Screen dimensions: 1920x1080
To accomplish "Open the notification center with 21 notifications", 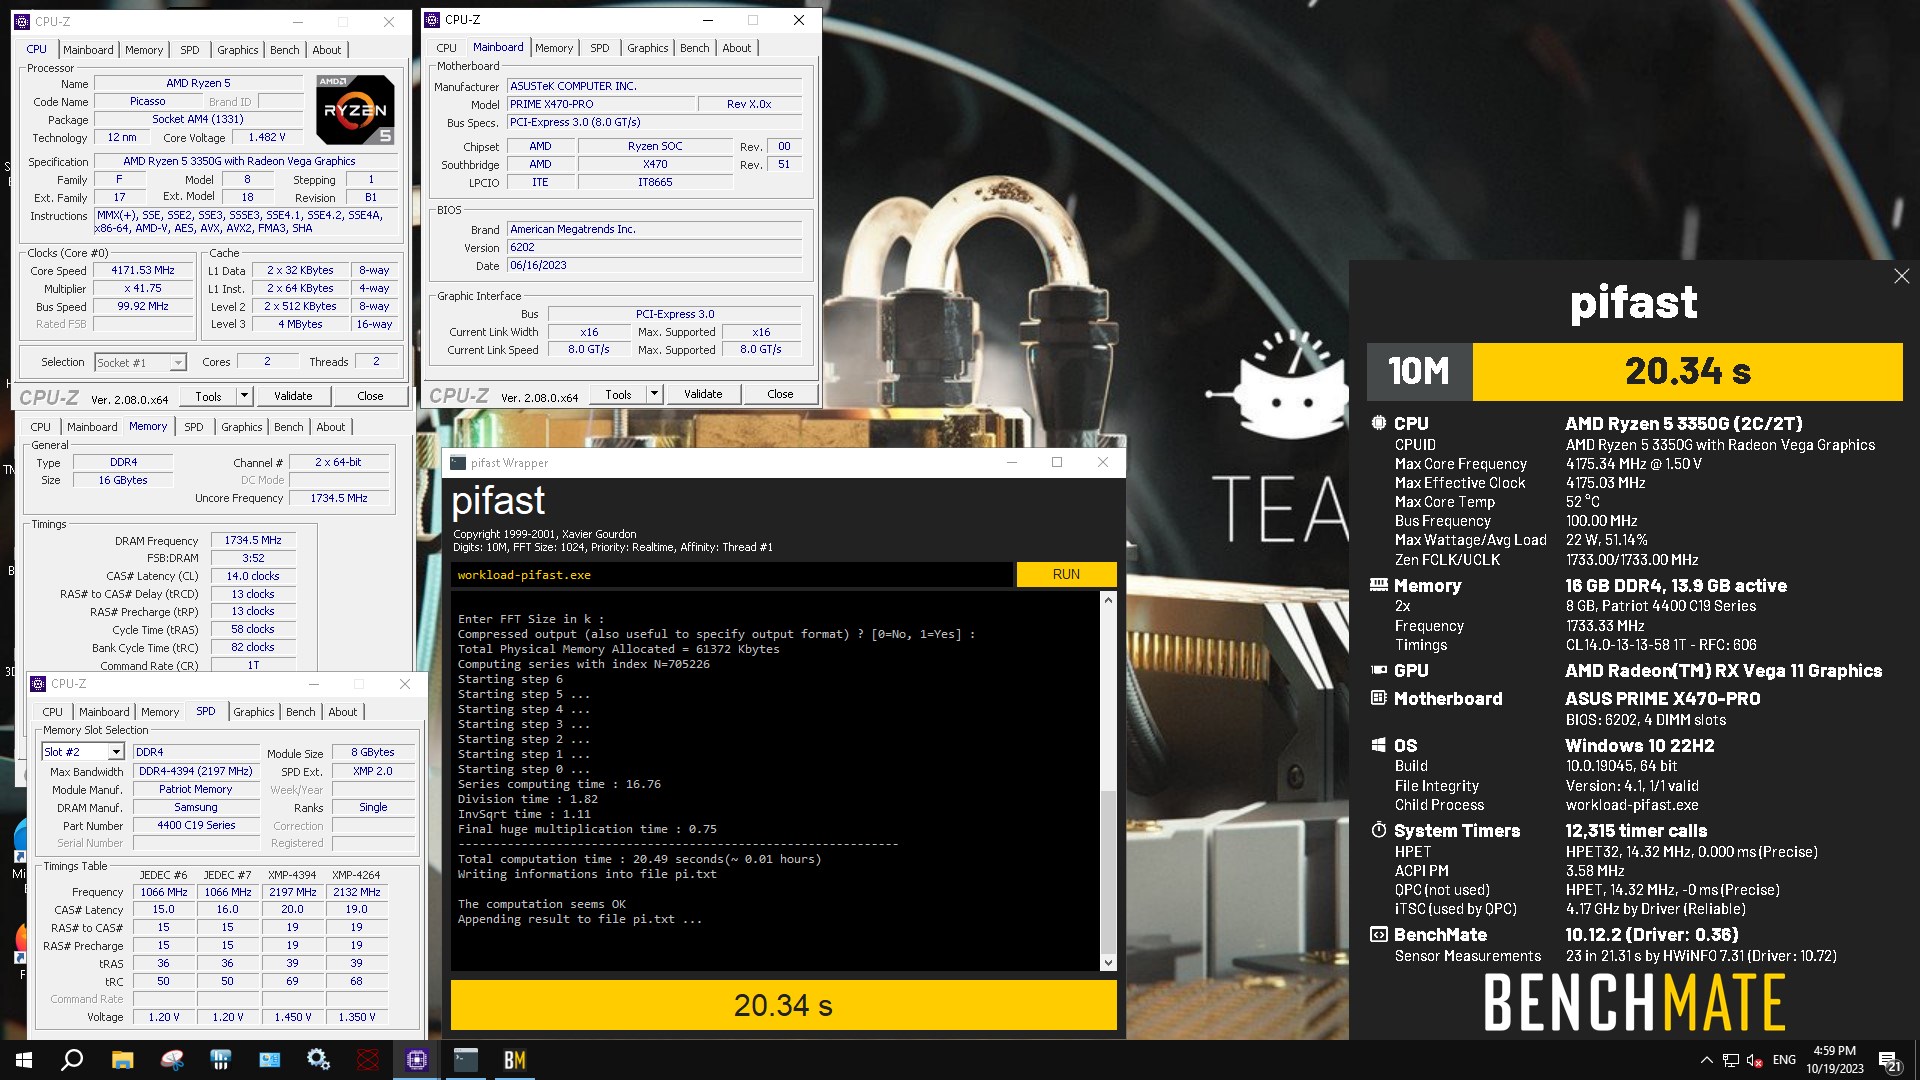I will tap(1889, 1061).
